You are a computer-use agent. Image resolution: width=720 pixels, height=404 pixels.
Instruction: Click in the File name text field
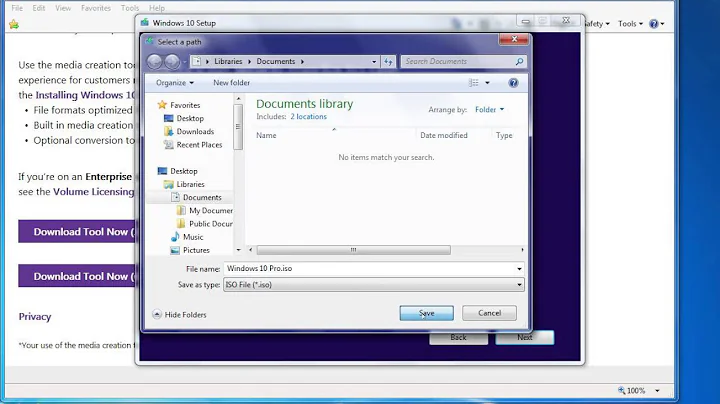(369, 269)
